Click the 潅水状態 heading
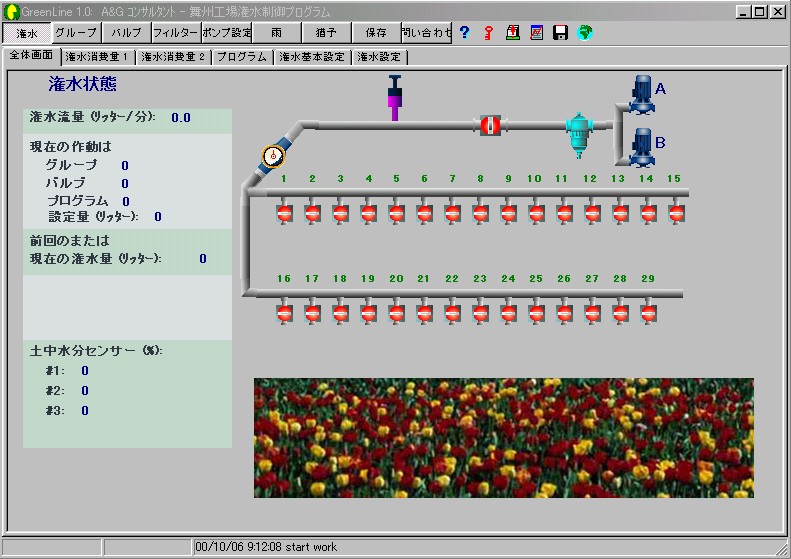The image size is (791, 559). (82, 84)
